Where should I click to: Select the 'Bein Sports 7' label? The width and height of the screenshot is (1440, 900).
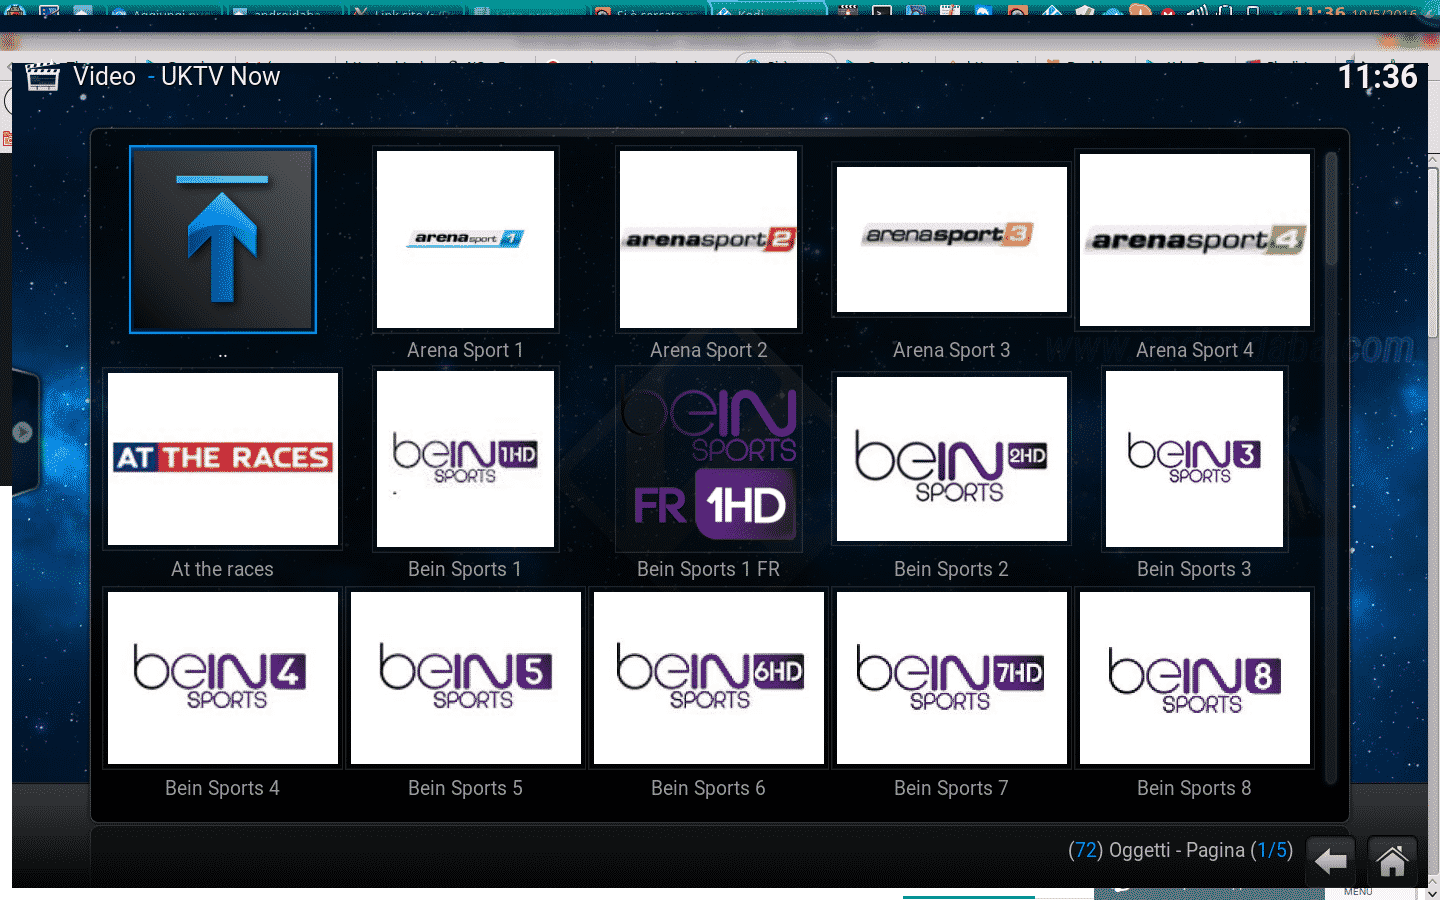pos(951,788)
